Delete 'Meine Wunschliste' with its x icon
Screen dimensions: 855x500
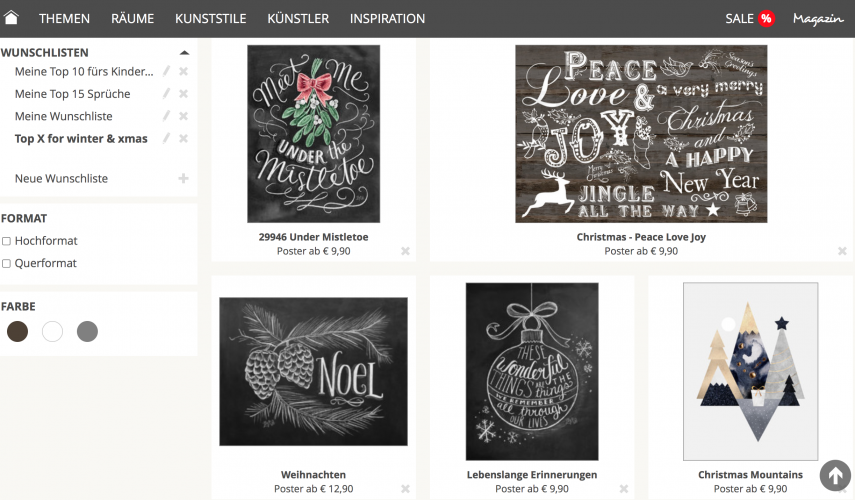pos(184,116)
